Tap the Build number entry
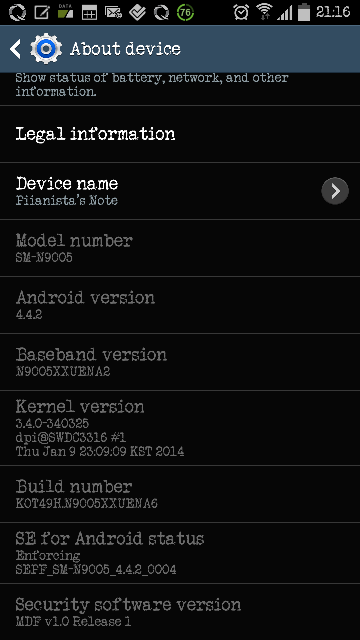The height and width of the screenshot is (640, 360). click(180, 494)
